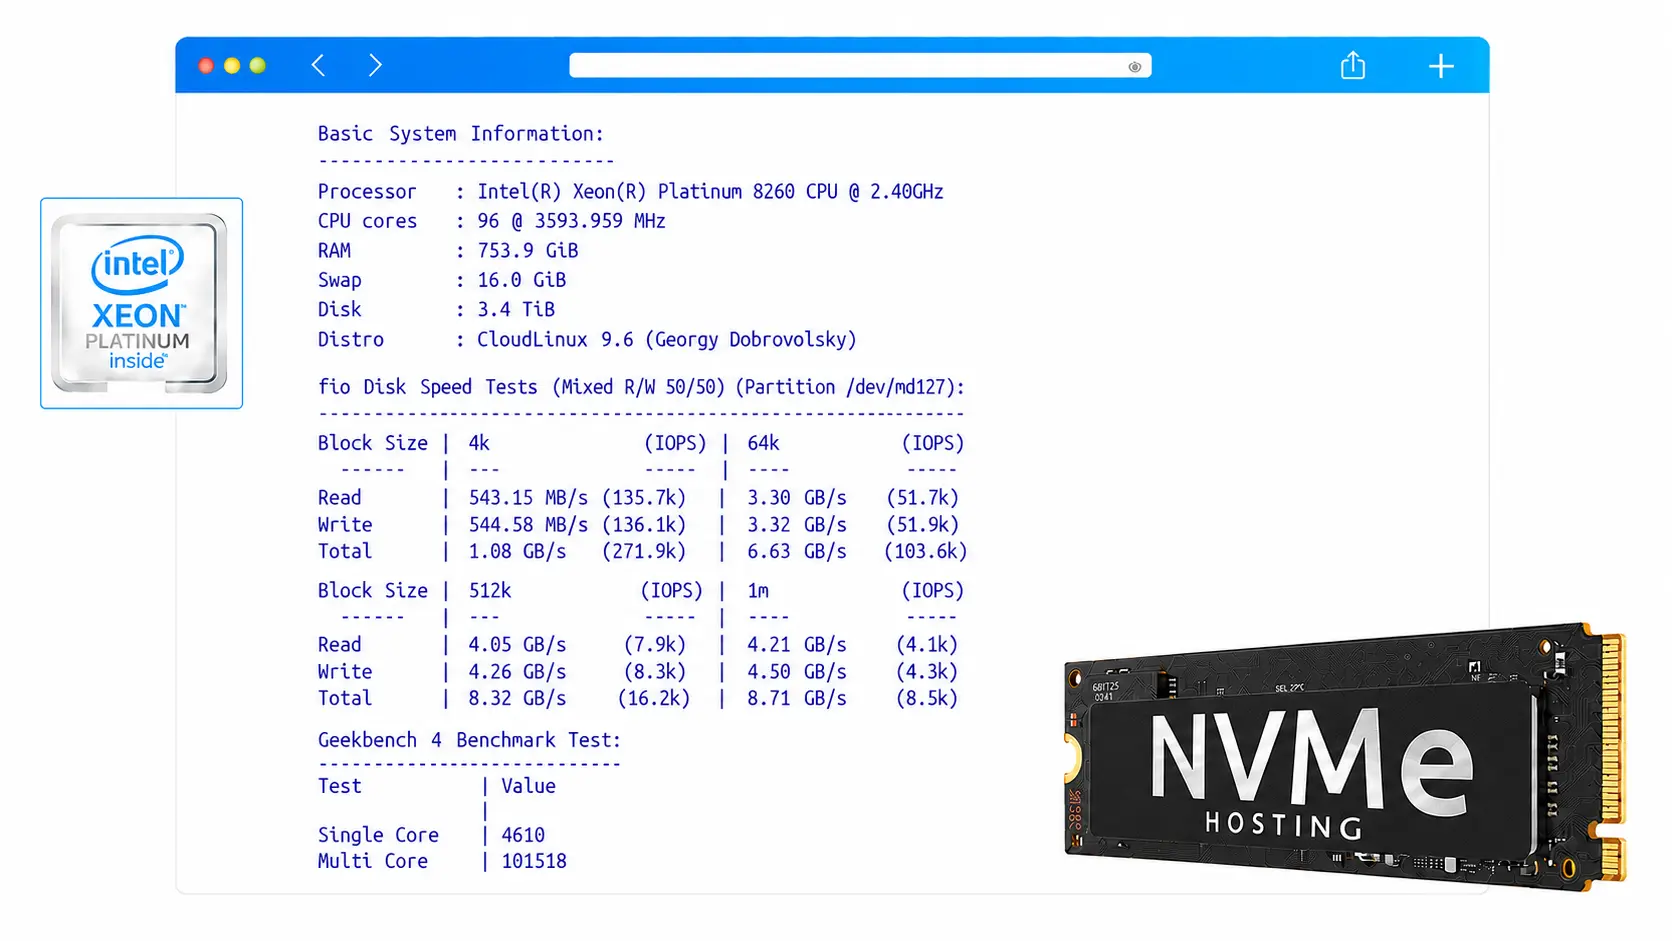Open a new tab with the plus icon

1440,67
